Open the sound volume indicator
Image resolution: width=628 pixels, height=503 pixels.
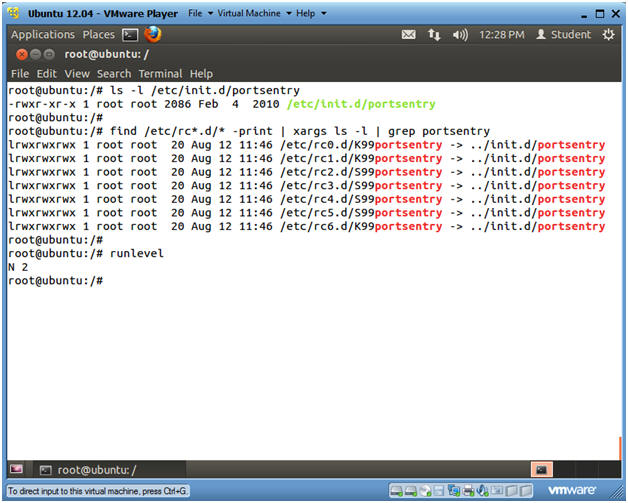[460, 35]
